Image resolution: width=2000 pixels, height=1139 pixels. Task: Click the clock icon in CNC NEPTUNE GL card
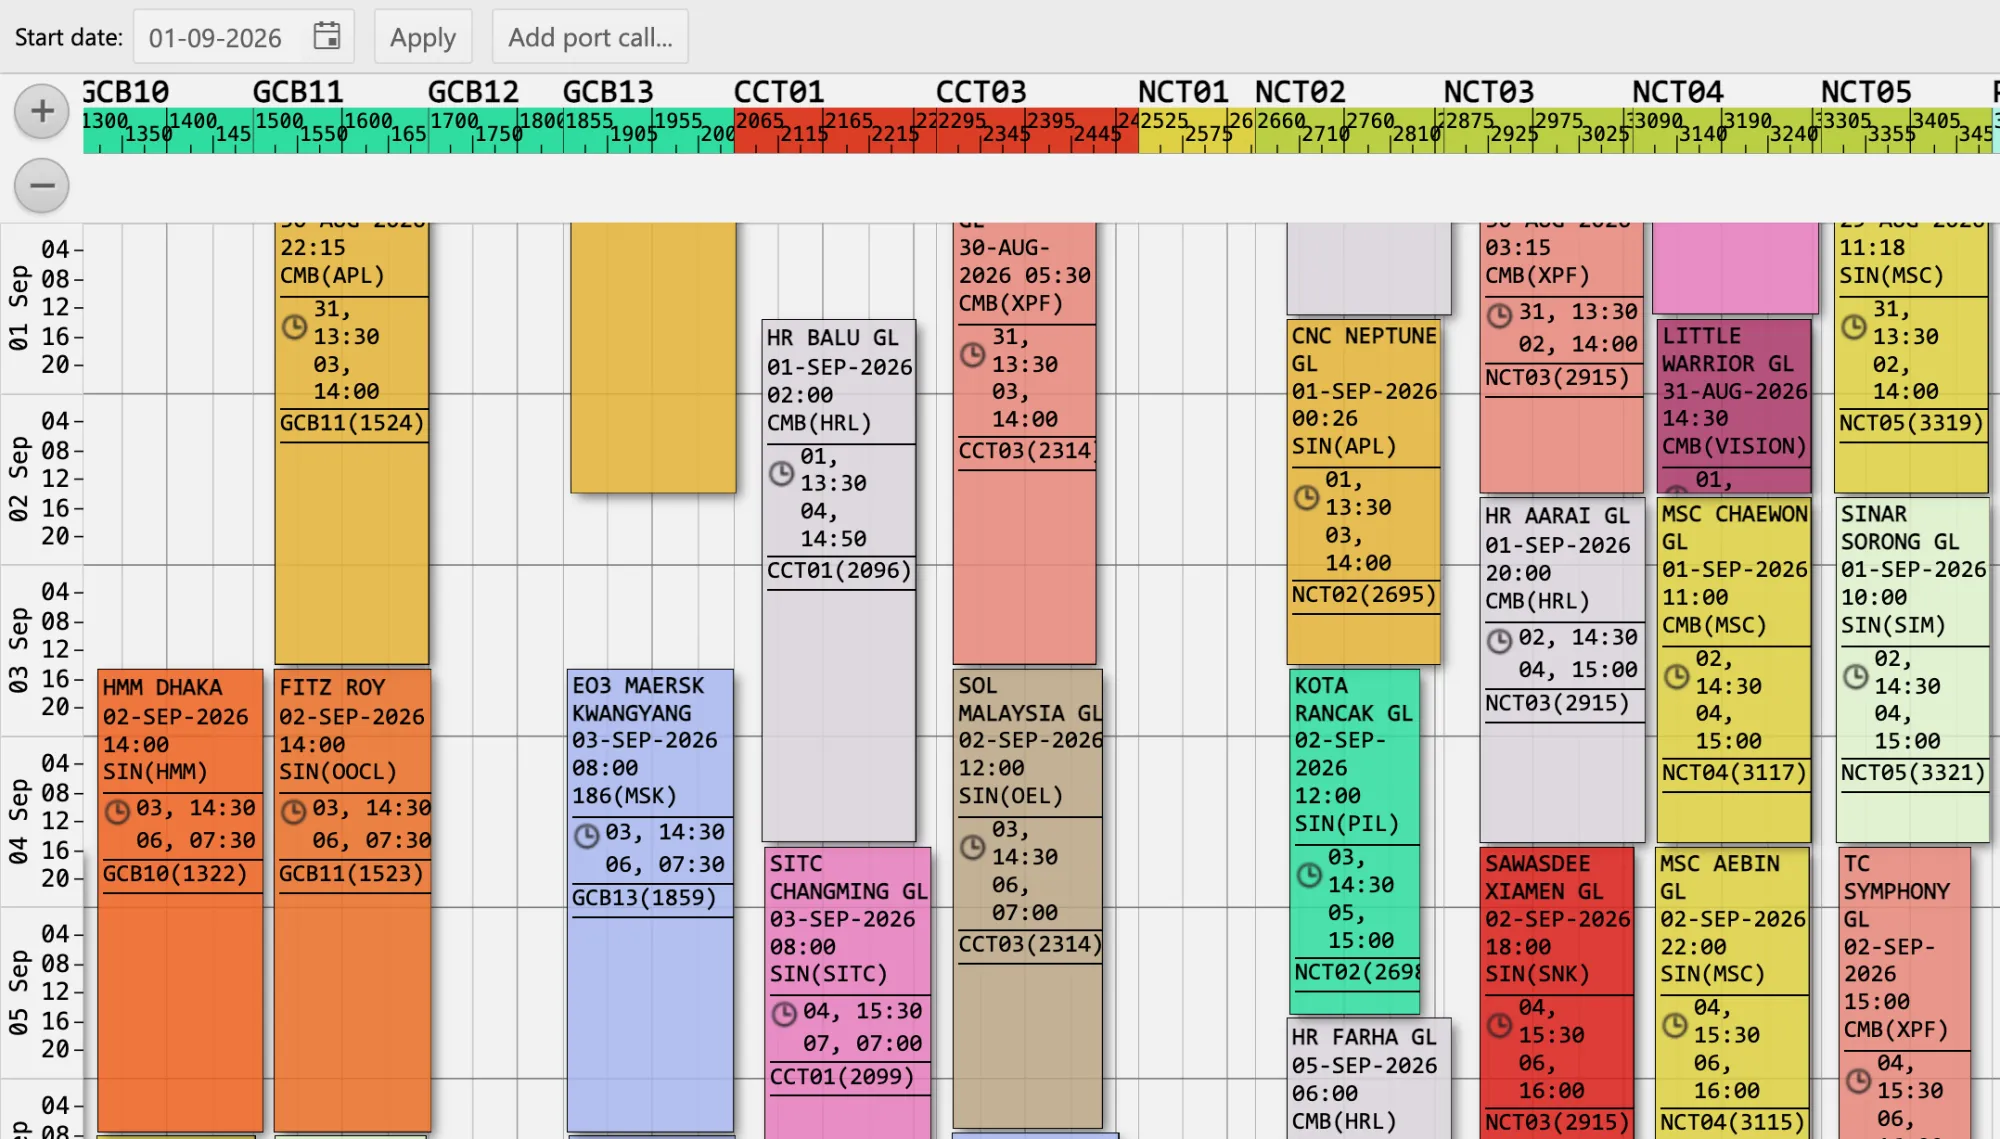(x=1307, y=497)
